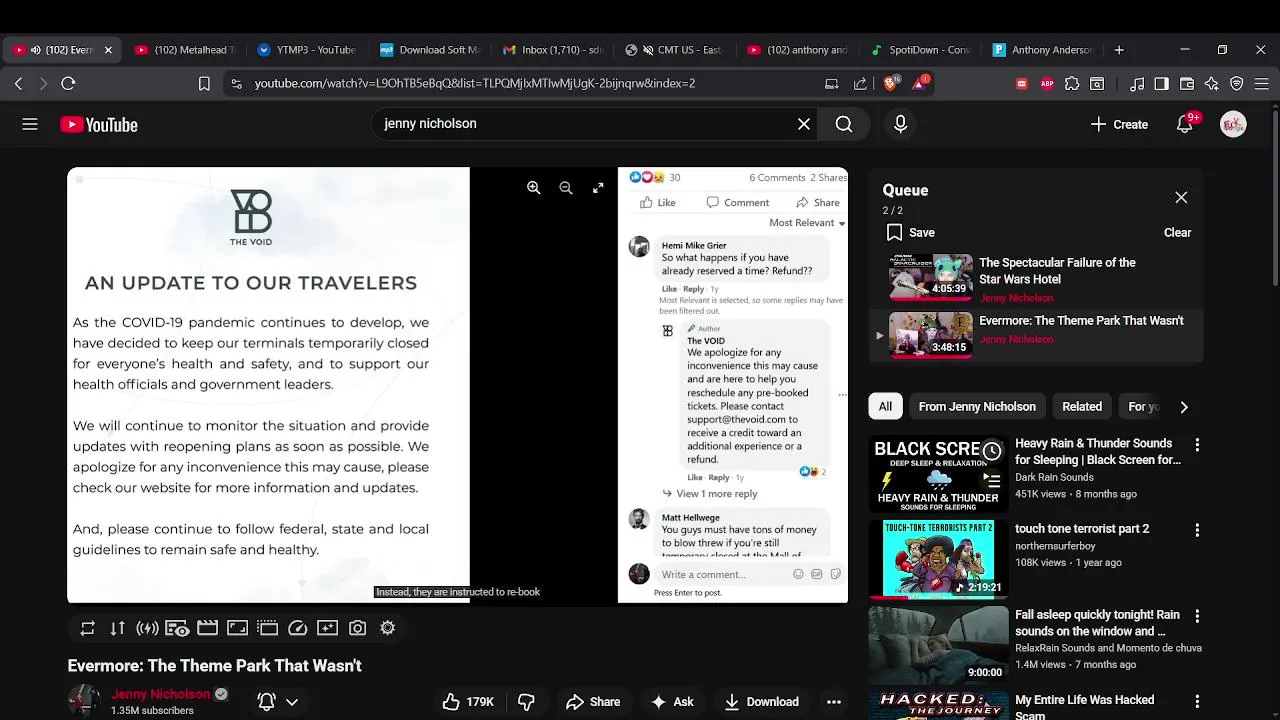Open the ABP Adblock Plus extension
The image size is (1280, 720).
[1047, 84]
